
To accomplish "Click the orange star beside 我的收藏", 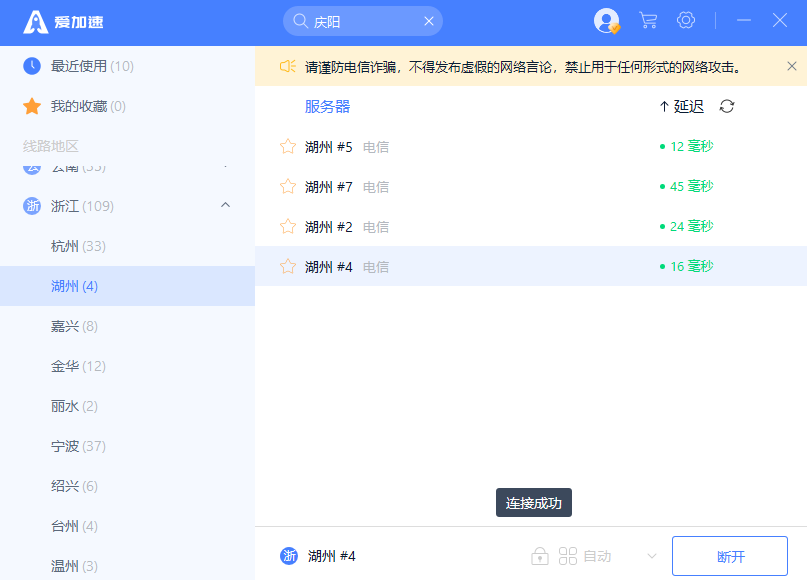I will 32,106.
